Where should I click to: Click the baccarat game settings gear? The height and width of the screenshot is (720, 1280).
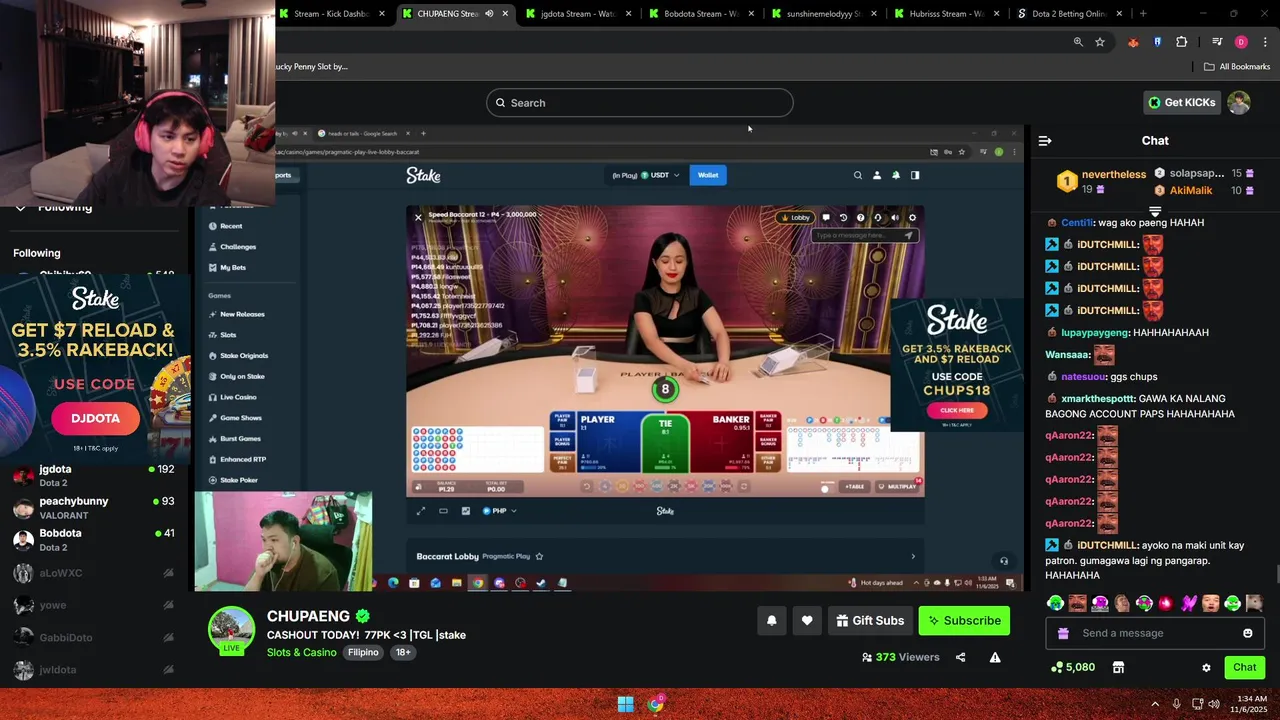[912, 217]
